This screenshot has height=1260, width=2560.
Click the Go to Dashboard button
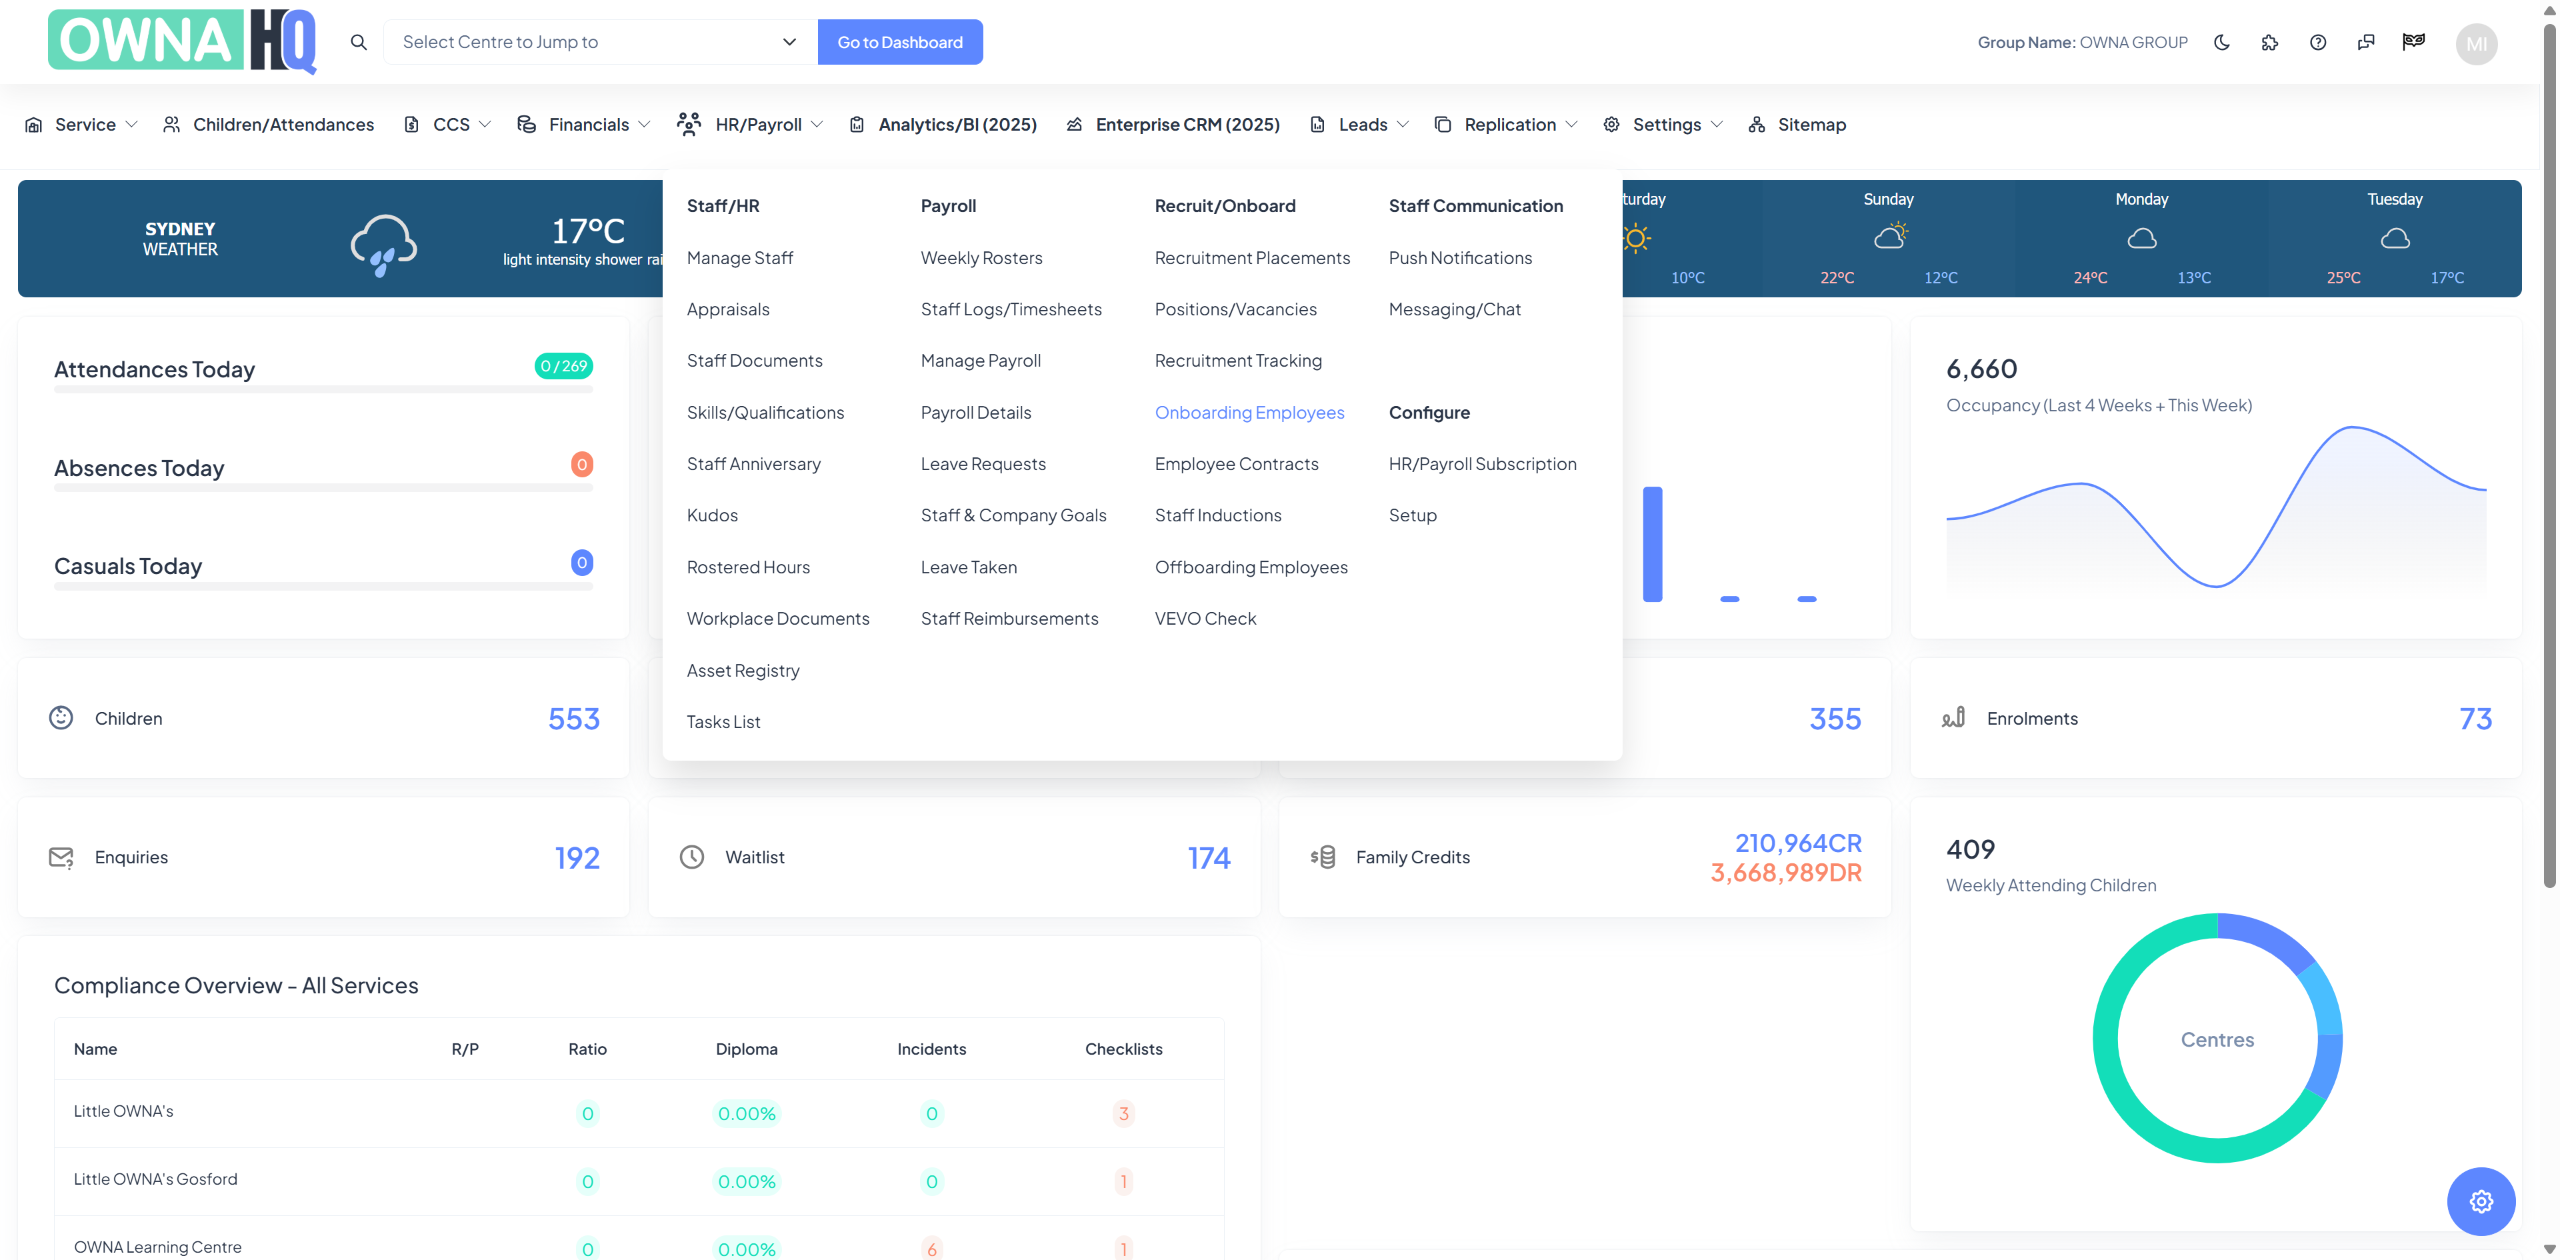pyautogui.click(x=900, y=42)
